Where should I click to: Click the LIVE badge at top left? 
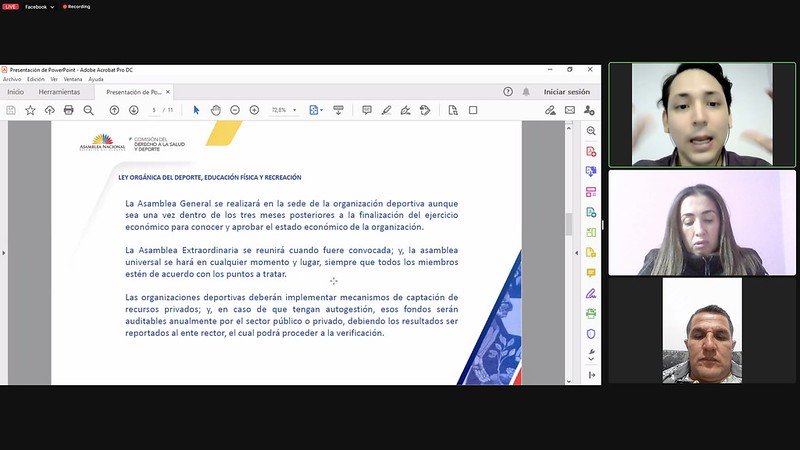[10, 7]
